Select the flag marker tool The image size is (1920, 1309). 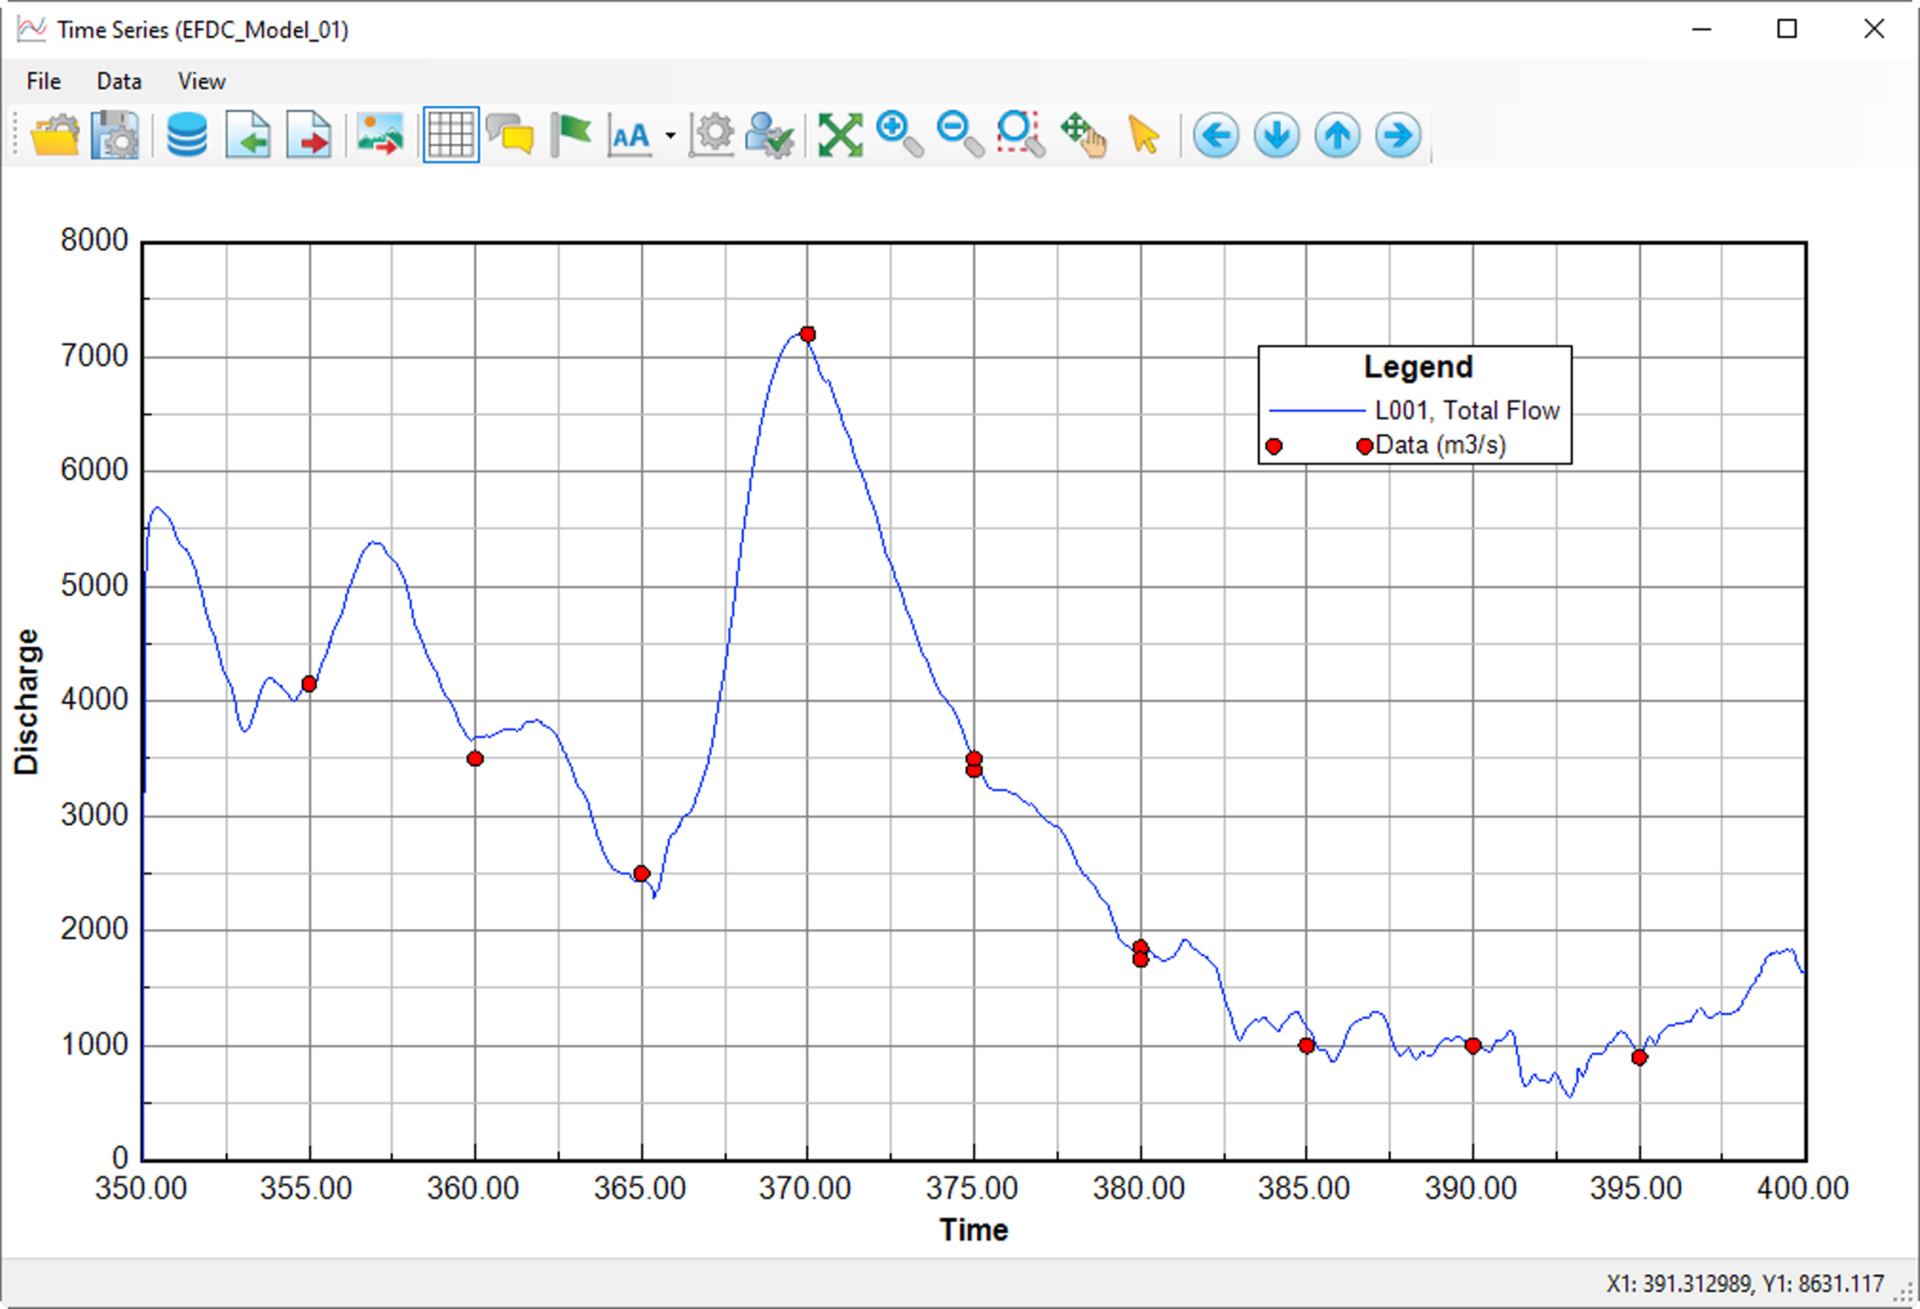click(x=571, y=135)
